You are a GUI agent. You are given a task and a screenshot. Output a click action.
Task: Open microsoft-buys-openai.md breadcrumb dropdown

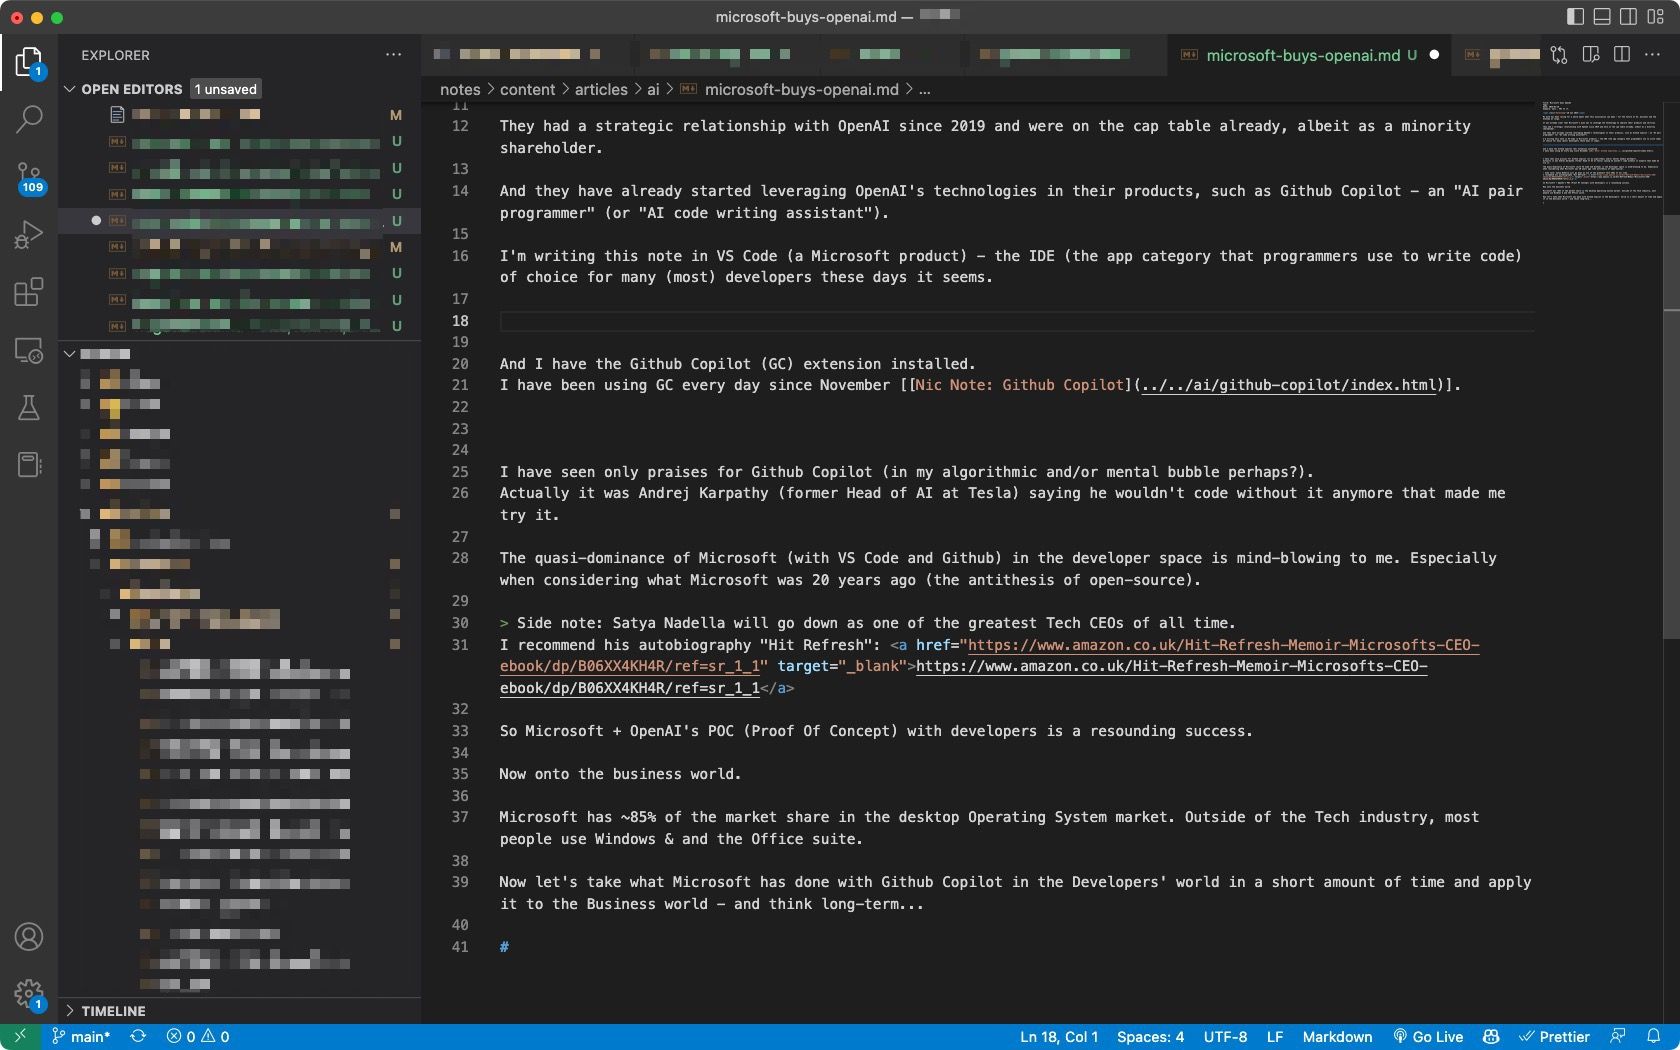click(801, 89)
